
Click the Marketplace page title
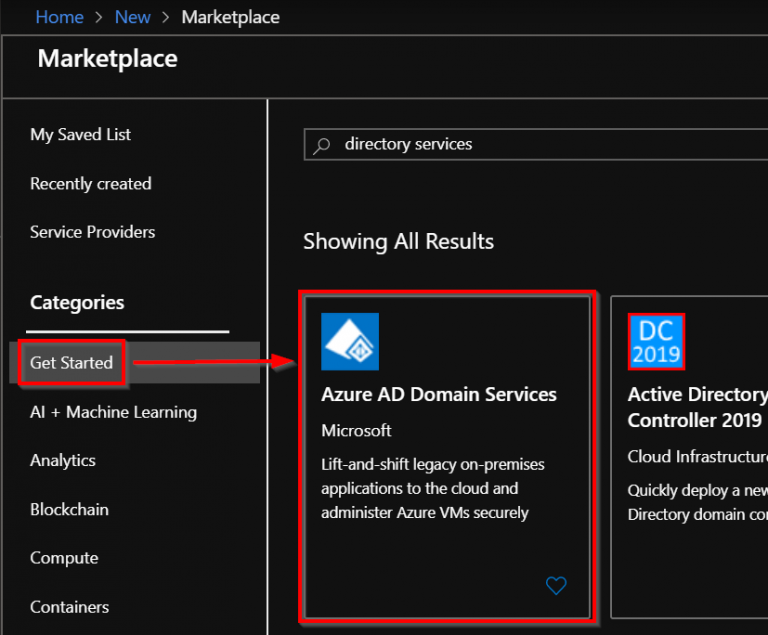click(x=107, y=59)
